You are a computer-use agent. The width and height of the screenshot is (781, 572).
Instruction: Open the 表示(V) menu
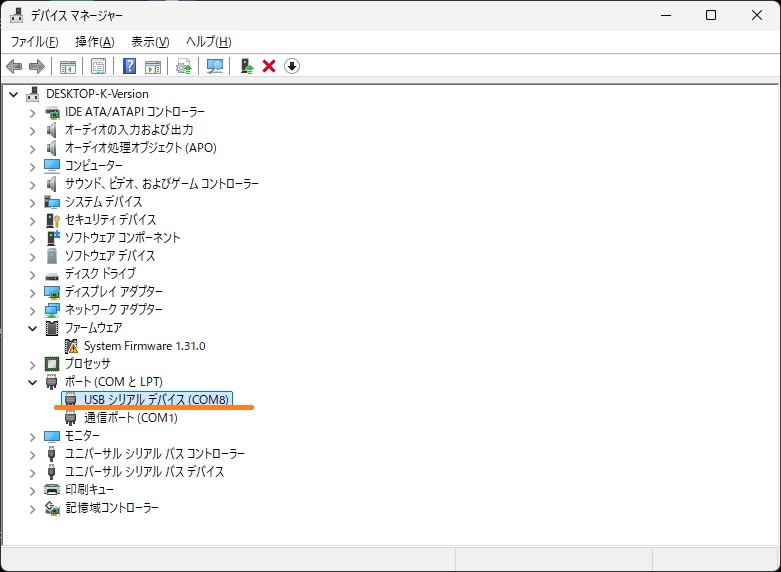pos(150,42)
